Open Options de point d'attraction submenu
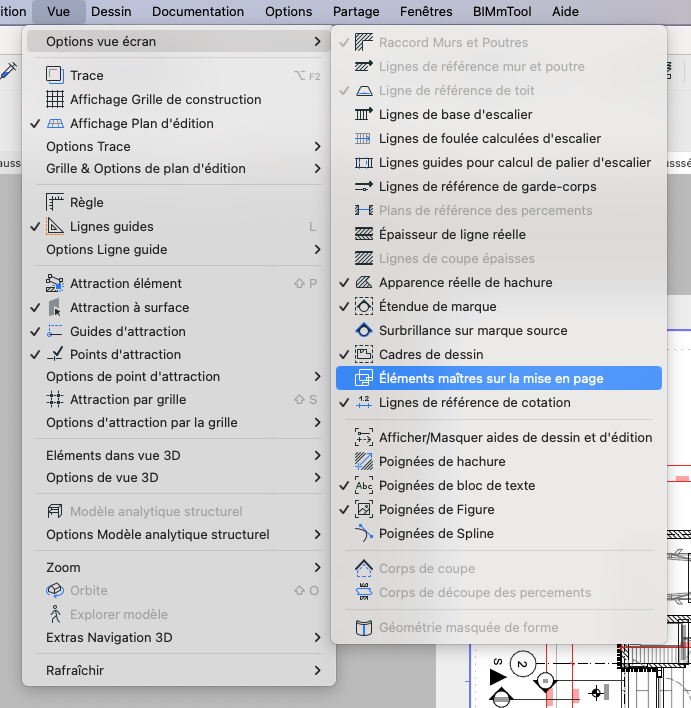 pyautogui.click(x=178, y=377)
